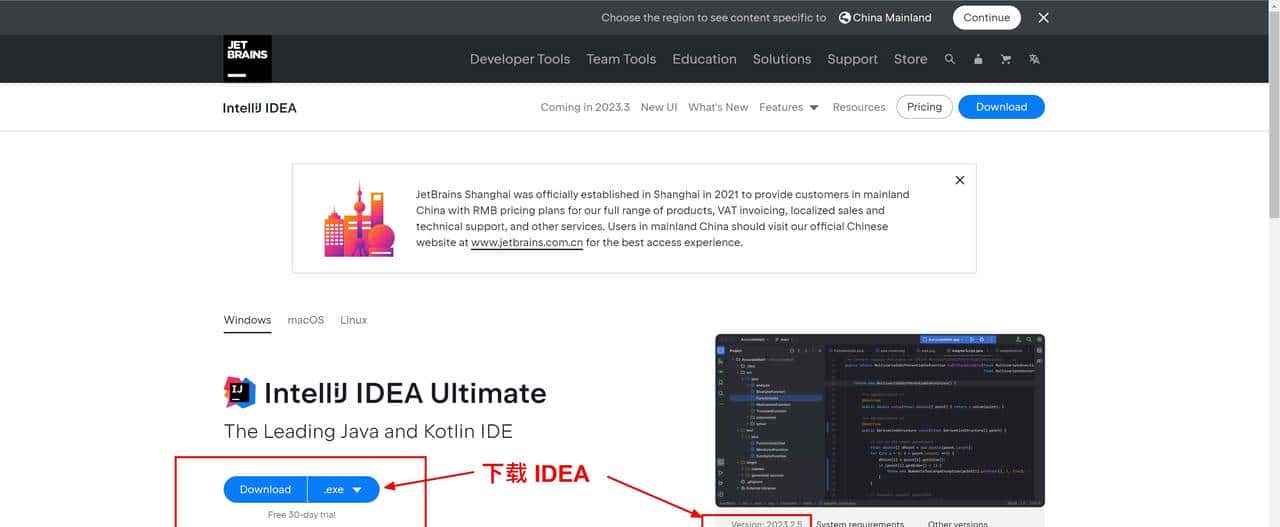Open the Developer Tools menu
Viewport: 1280px width, 527px height.
coord(520,59)
